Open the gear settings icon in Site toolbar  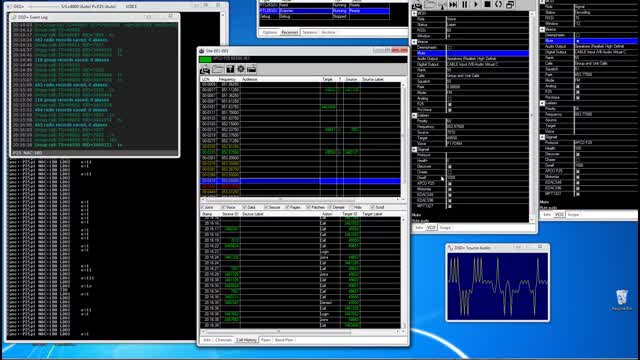point(241,69)
